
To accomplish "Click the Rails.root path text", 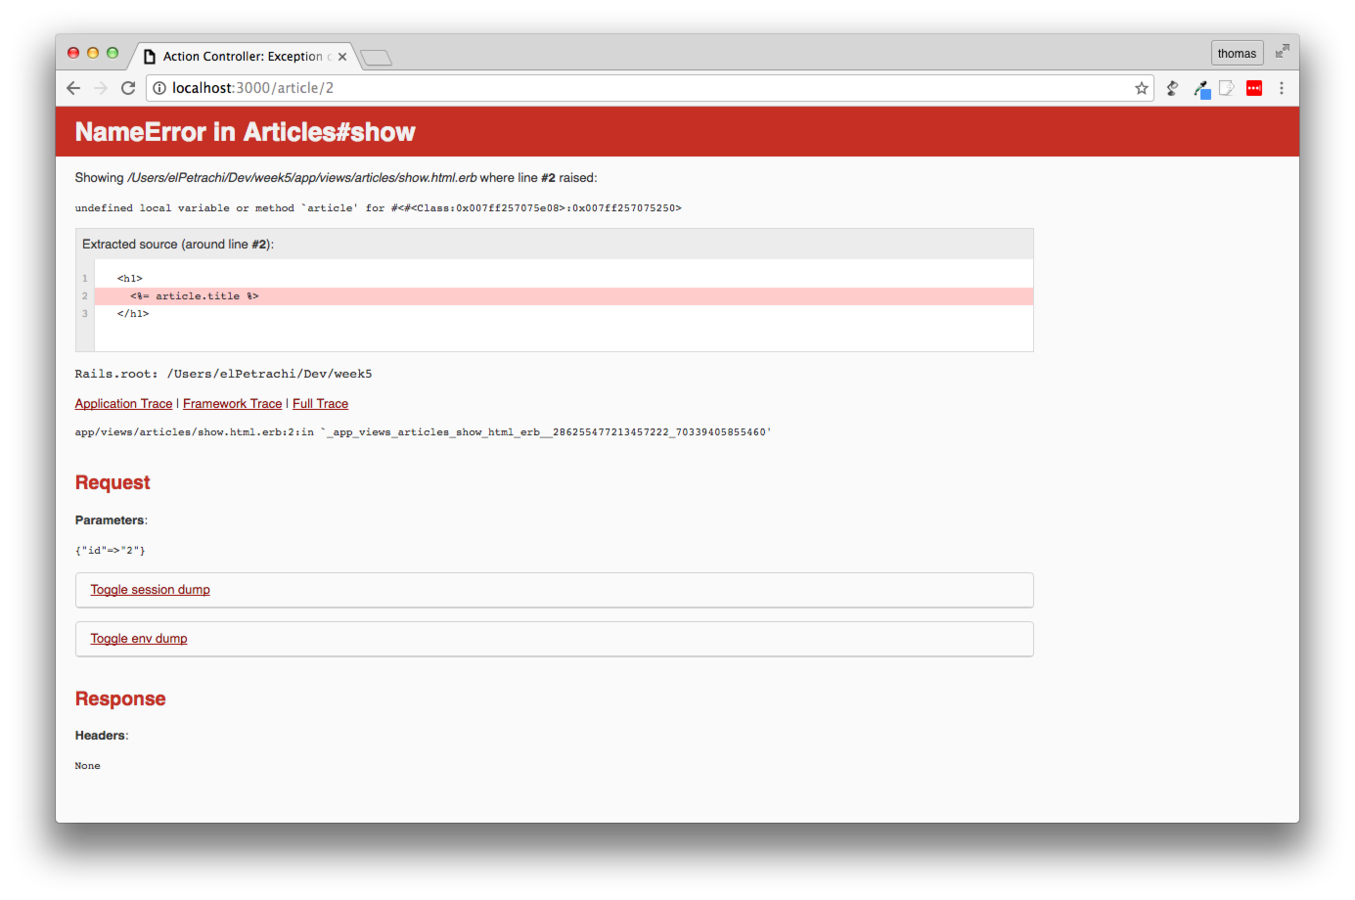I will [x=223, y=374].
